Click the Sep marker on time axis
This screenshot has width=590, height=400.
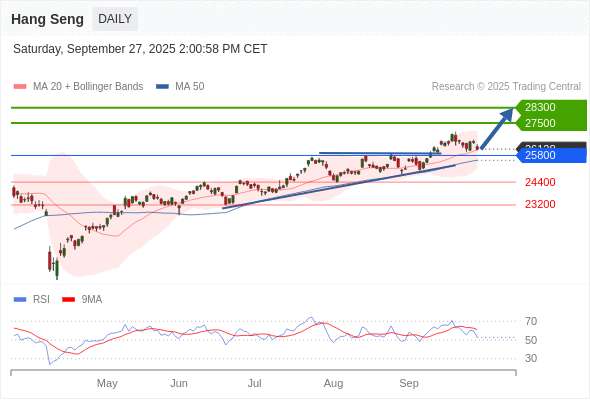[409, 383]
